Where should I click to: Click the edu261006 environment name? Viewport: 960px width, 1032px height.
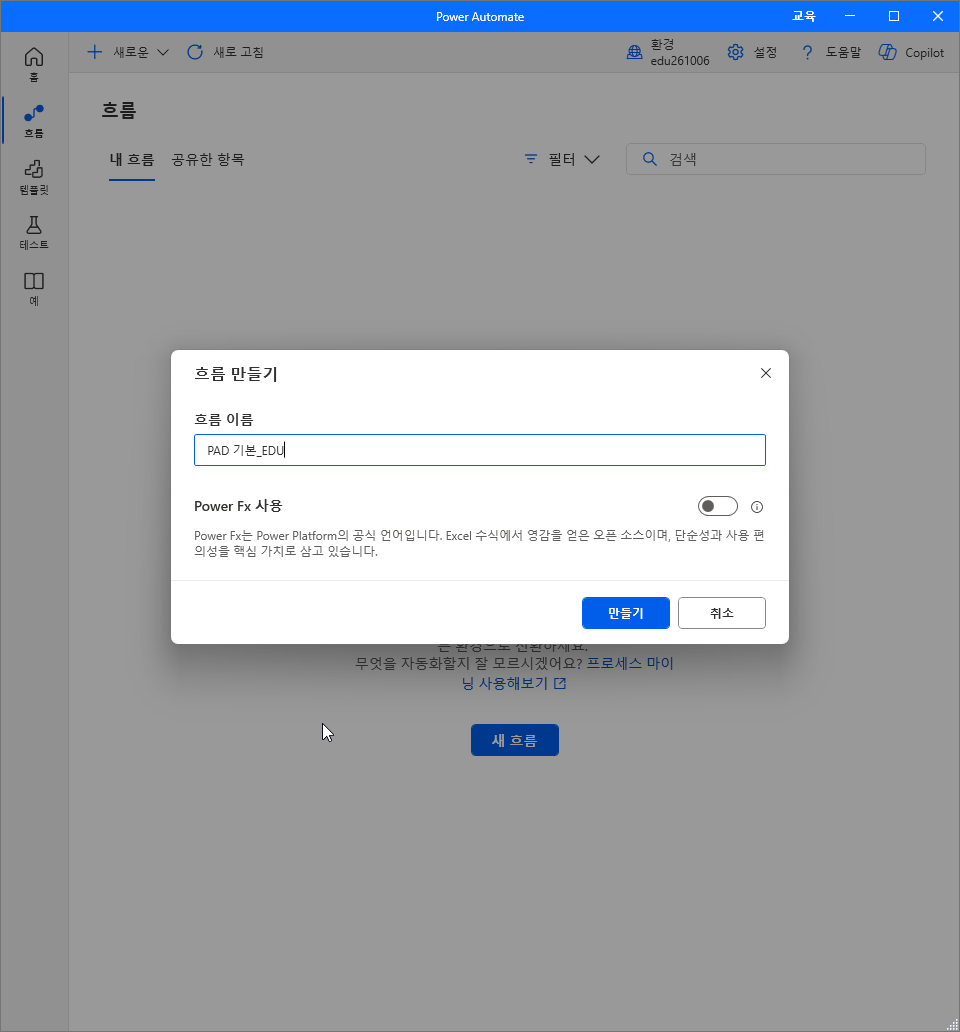pos(680,61)
